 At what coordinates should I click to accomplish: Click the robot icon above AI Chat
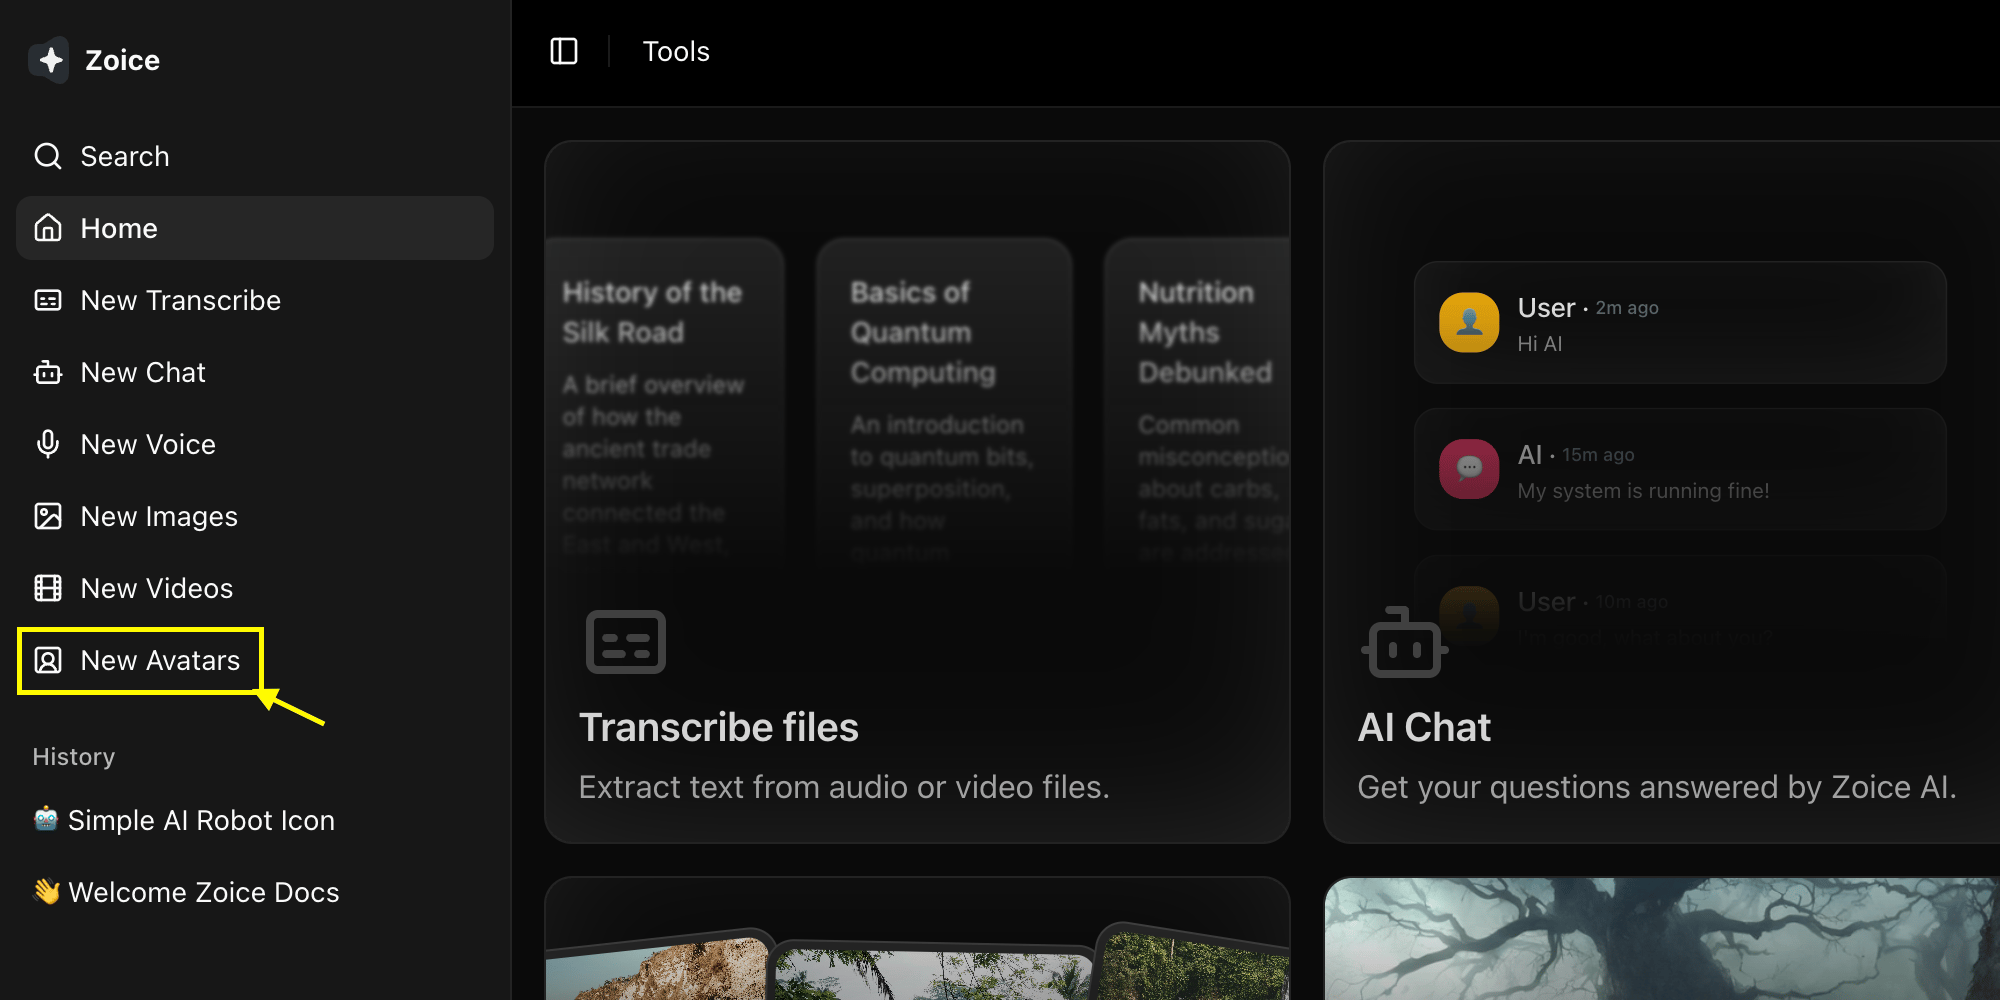click(x=1405, y=642)
